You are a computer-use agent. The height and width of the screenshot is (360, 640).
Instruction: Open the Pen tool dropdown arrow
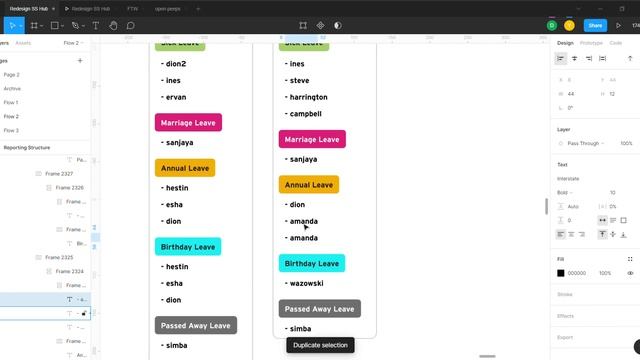83,26
